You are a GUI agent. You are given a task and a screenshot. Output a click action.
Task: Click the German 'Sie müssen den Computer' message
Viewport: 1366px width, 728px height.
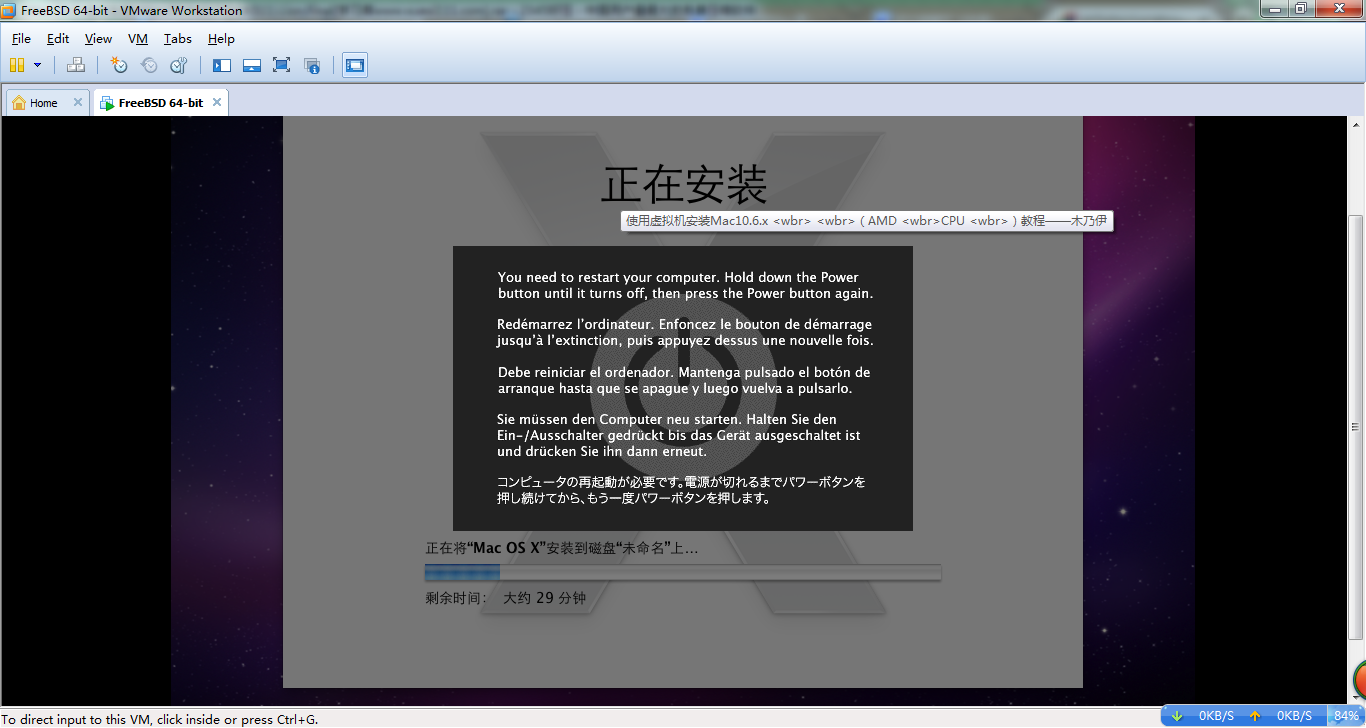[679, 435]
